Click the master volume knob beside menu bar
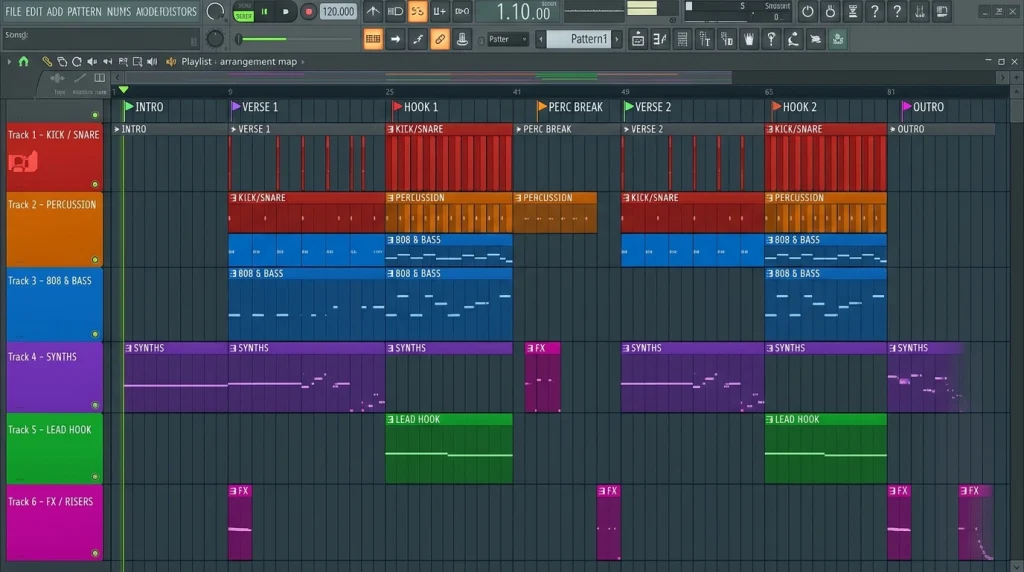 pos(215,11)
